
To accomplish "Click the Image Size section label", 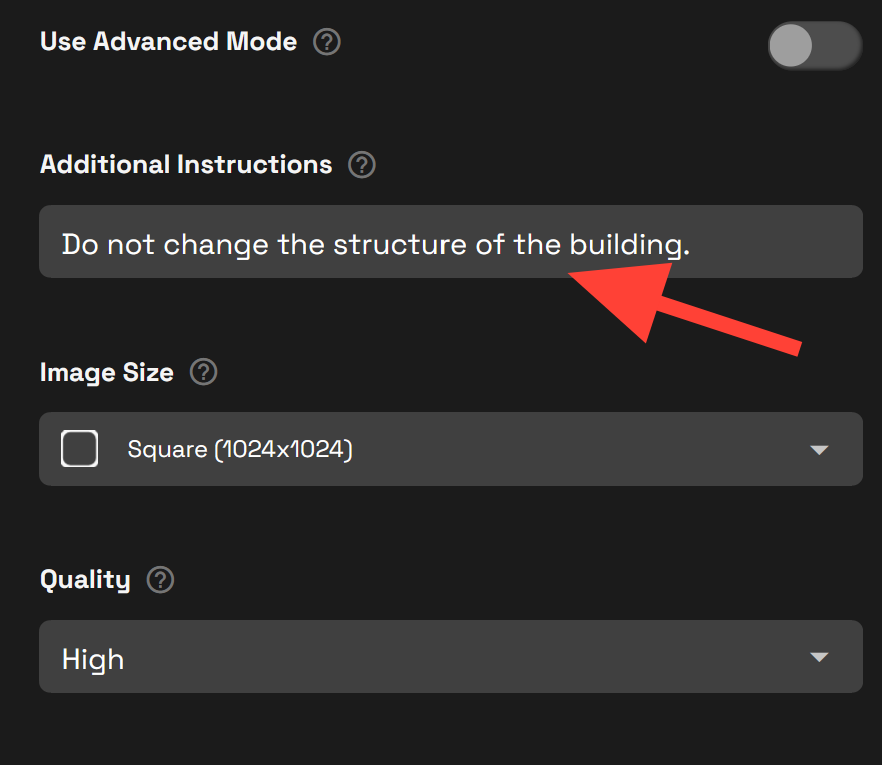I will (106, 372).
